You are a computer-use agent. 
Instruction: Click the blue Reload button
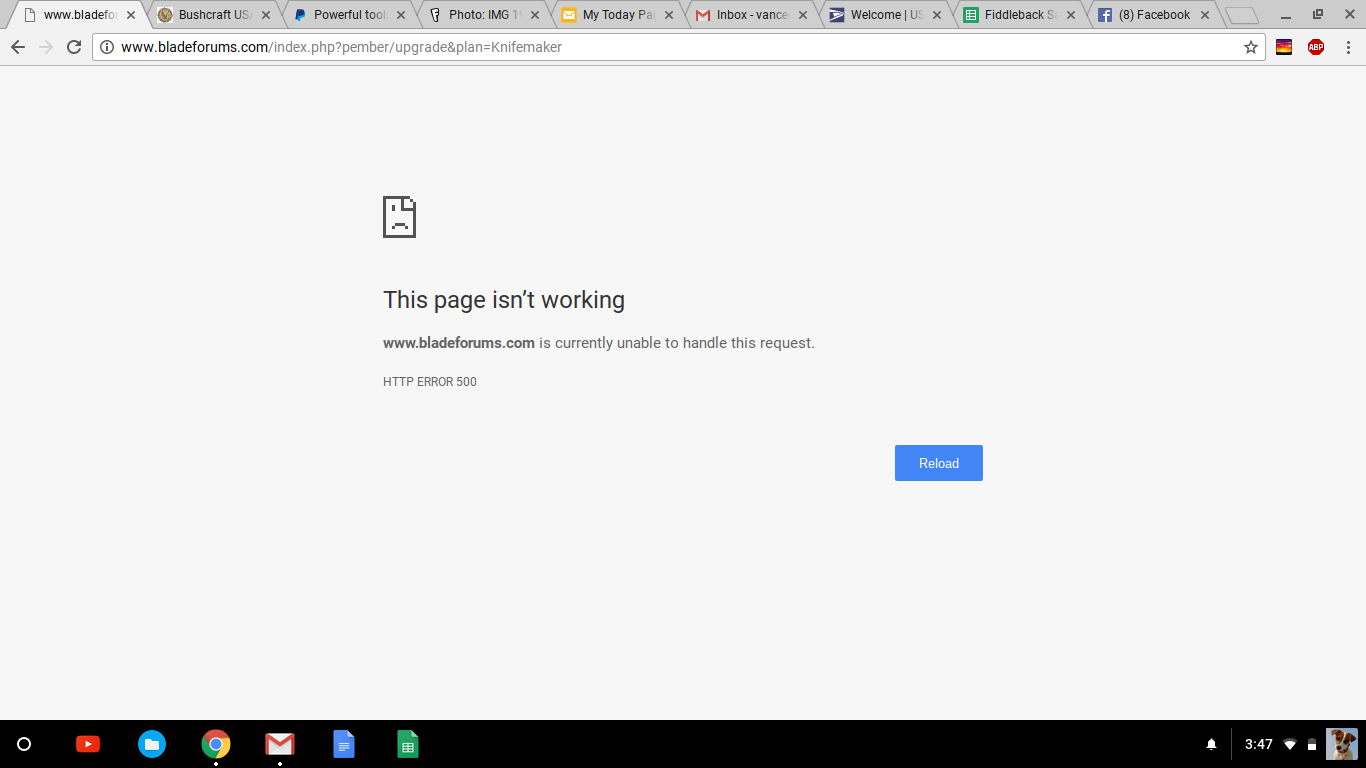pos(938,463)
